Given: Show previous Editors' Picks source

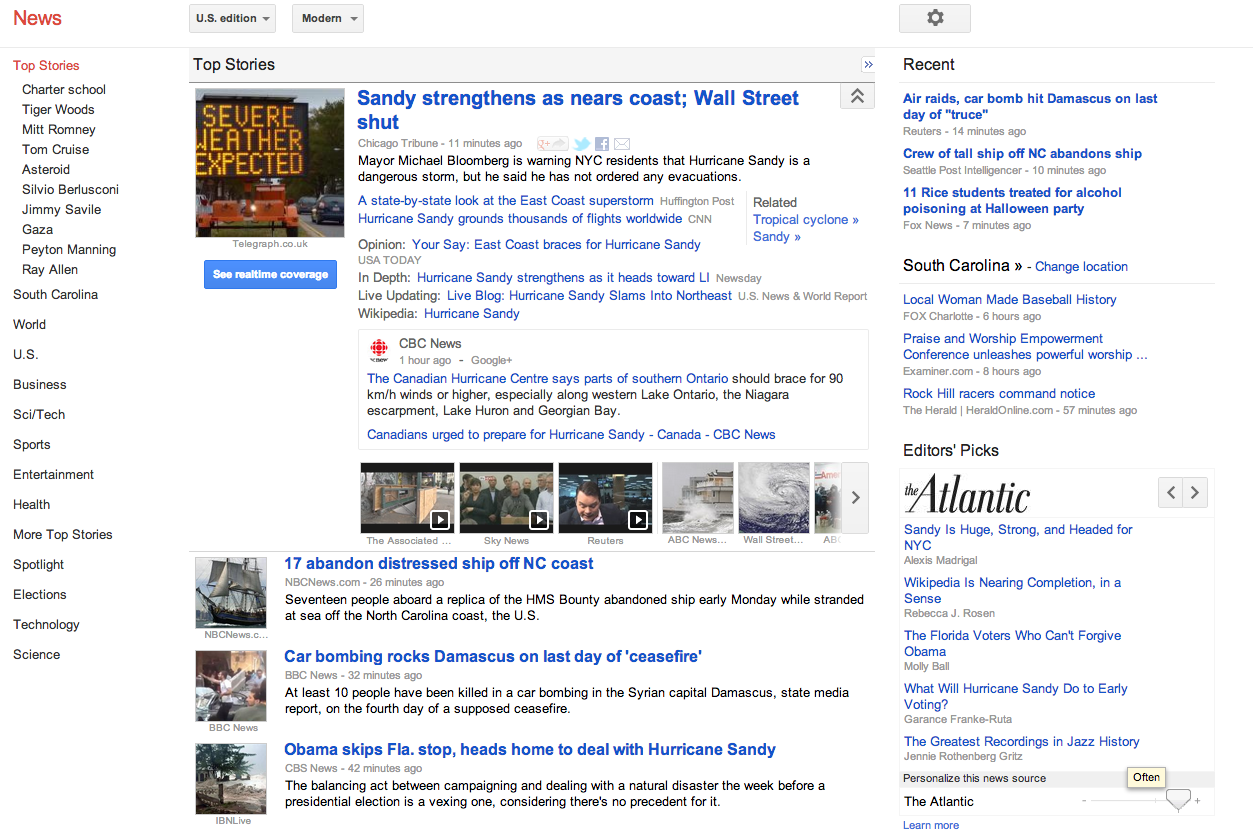Looking at the screenshot, I should pyautogui.click(x=1170, y=492).
